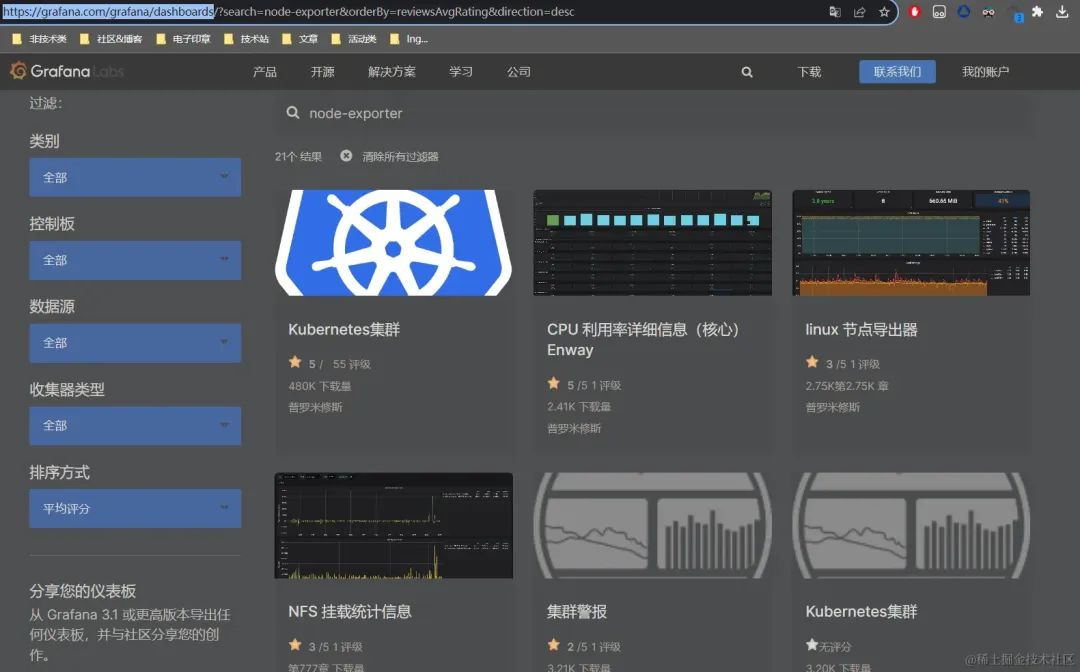Expand the 收集器类型 dropdown
The width and height of the screenshot is (1080, 672).
[135, 426]
